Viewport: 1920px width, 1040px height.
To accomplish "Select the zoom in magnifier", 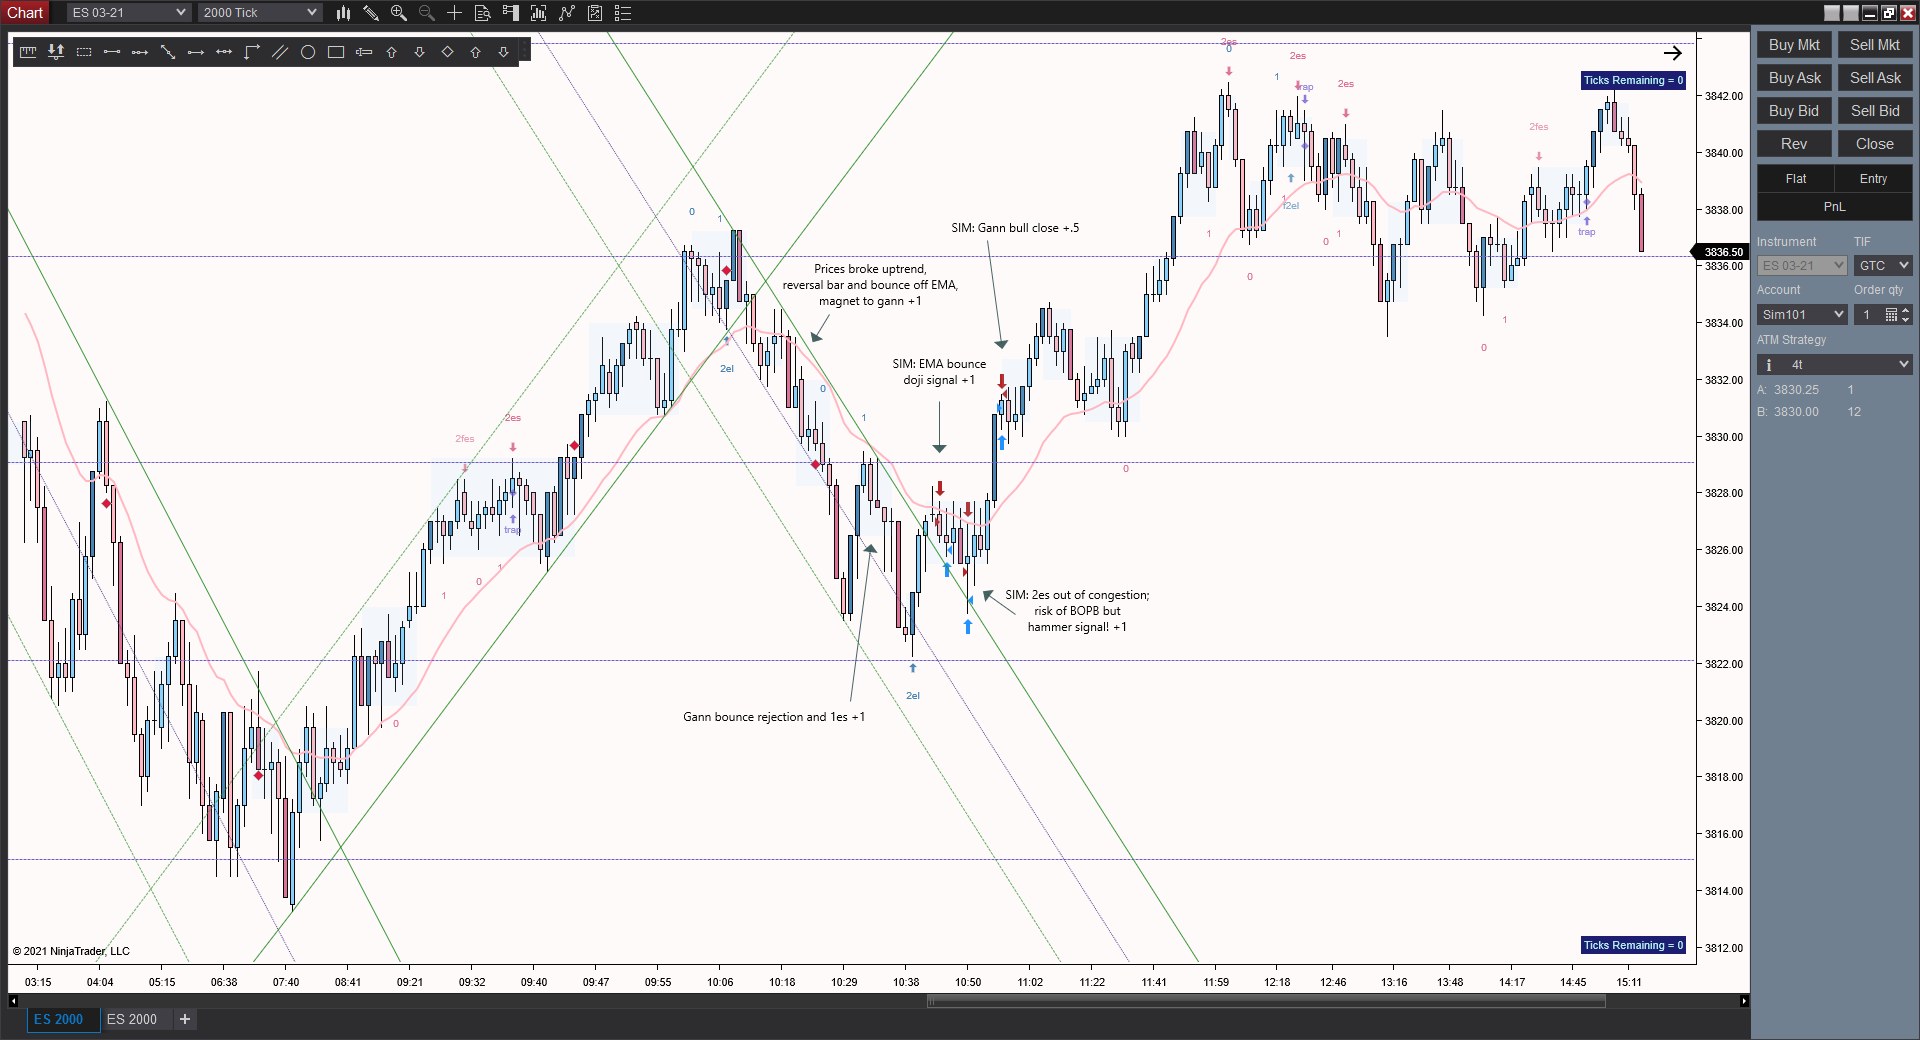I will pos(399,13).
